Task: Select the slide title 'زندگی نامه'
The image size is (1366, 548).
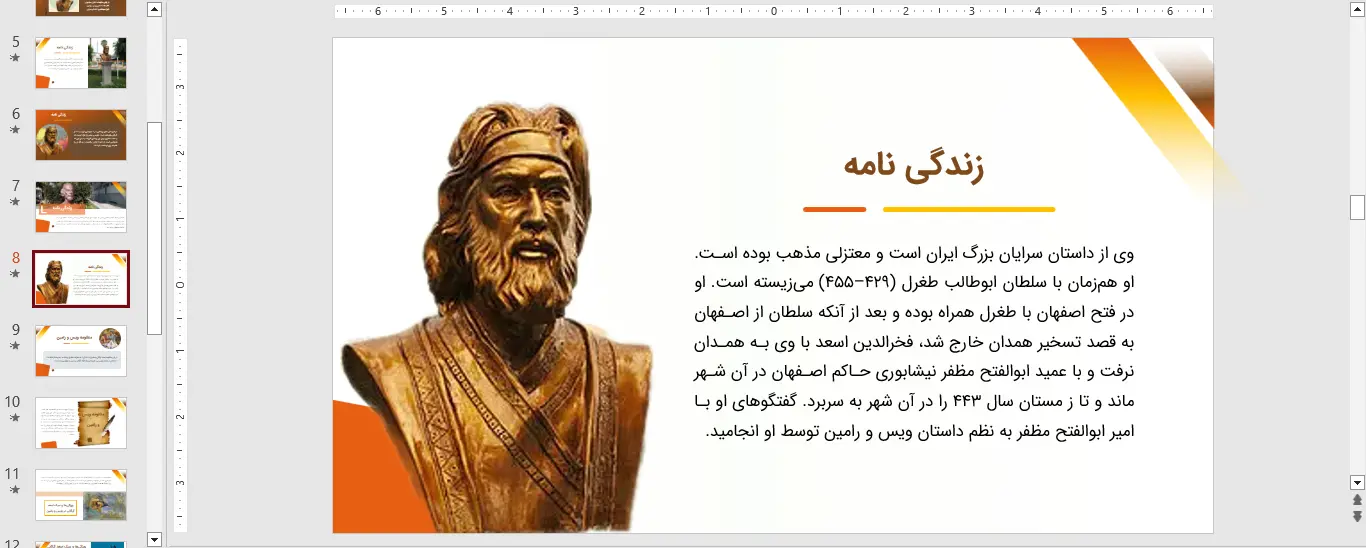Action: [x=914, y=167]
